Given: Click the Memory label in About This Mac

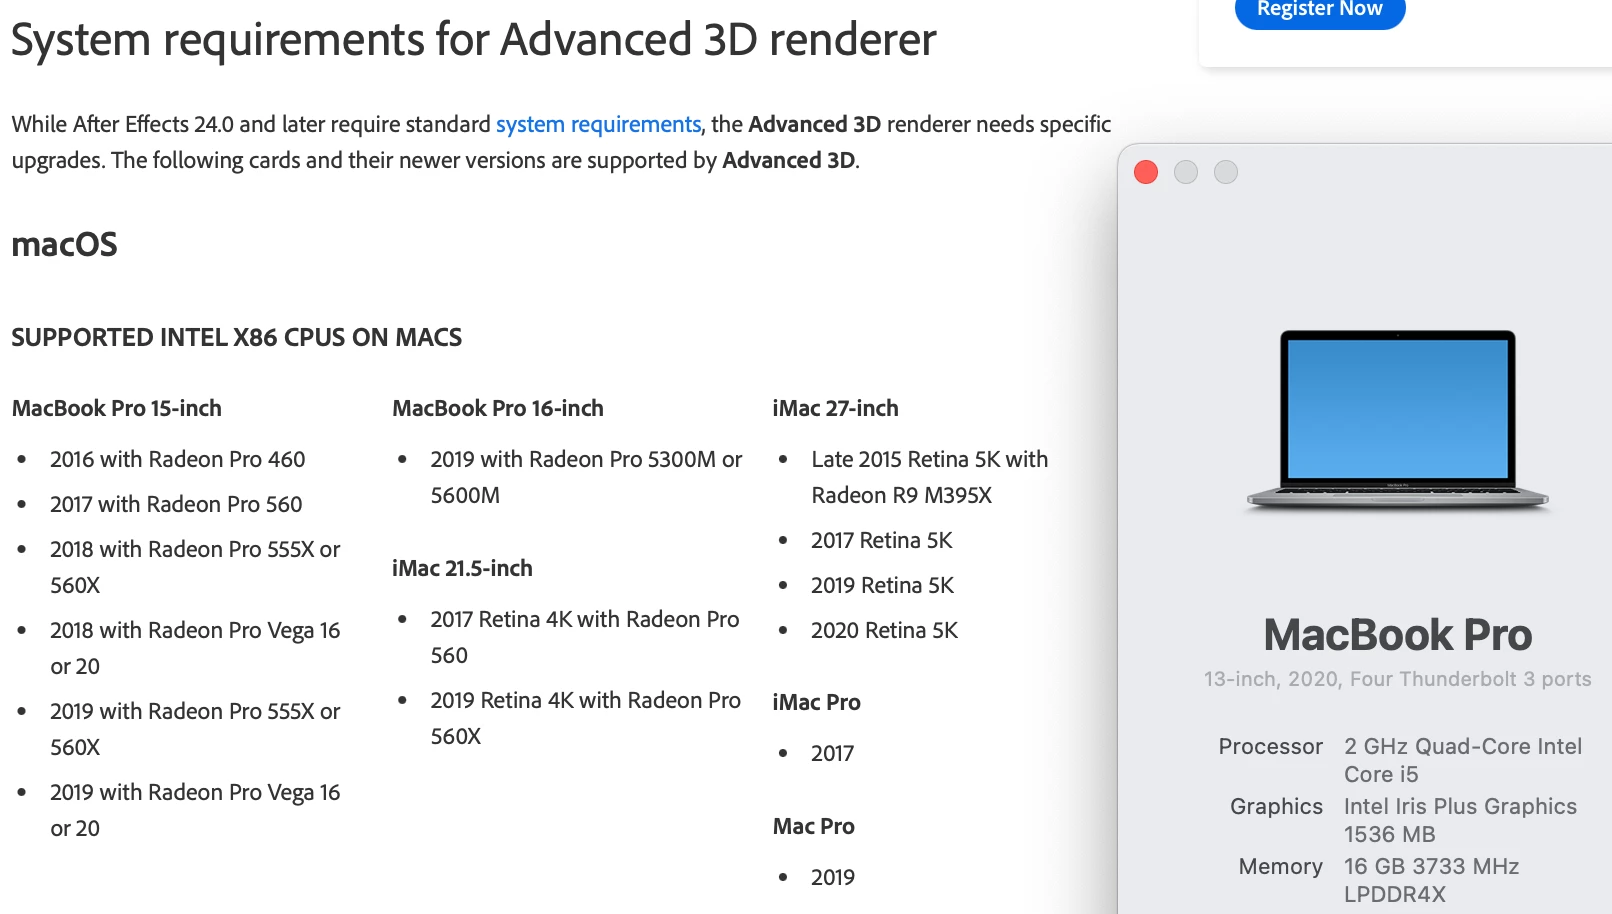Looking at the screenshot, I should pyautogui.click(x=1281, y=866).
